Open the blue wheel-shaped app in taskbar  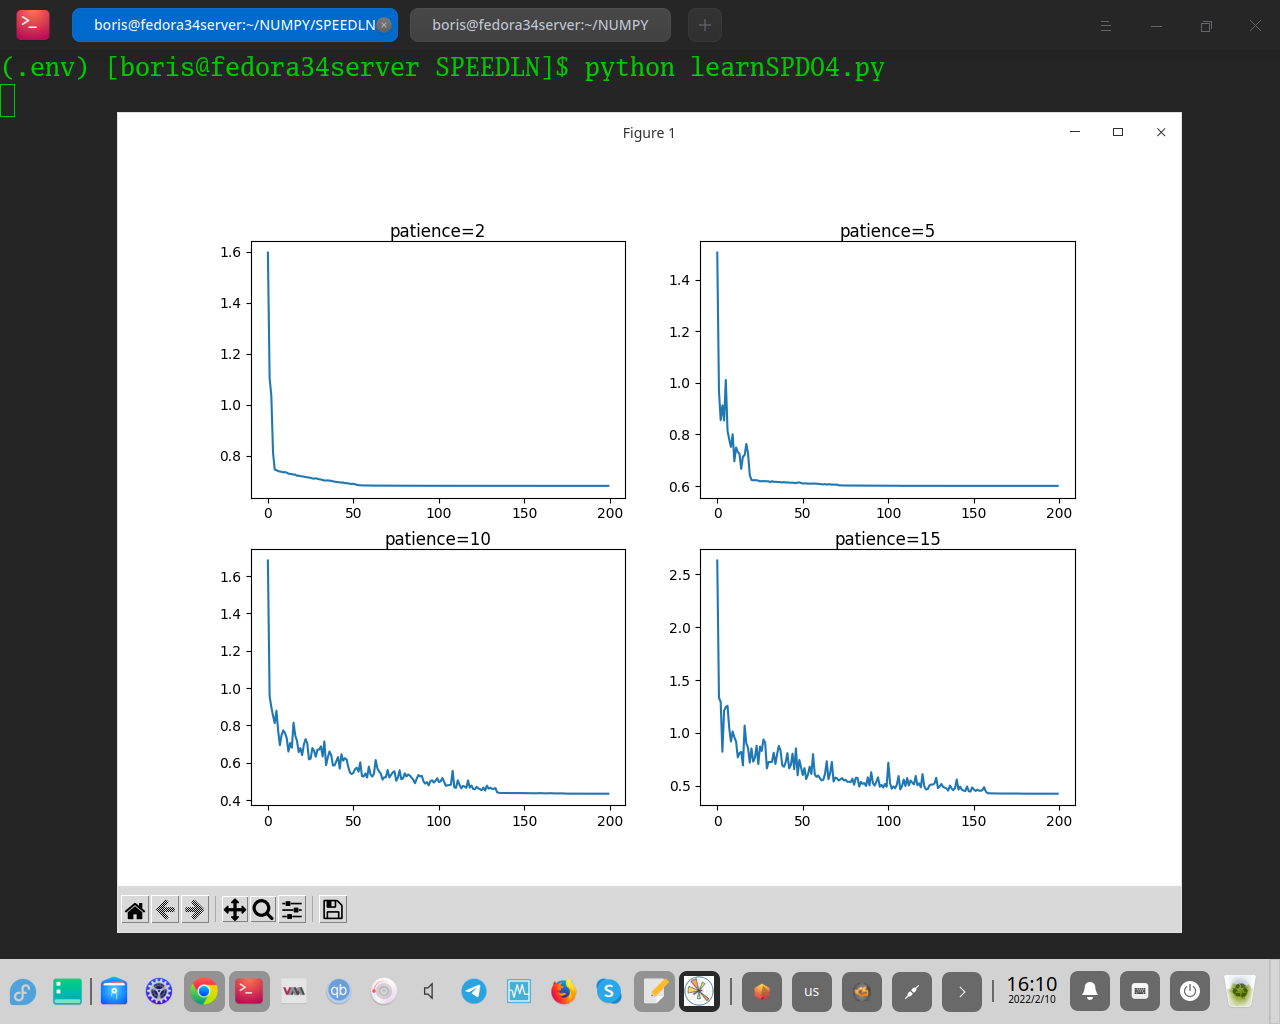pos(159,991)
